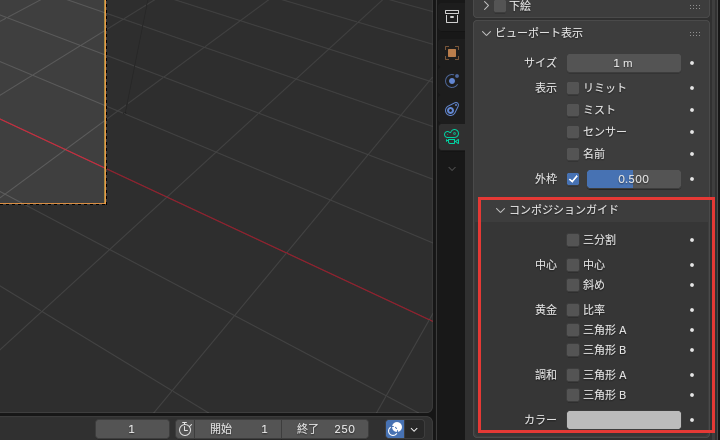Open the Collection properties tab icon

tap(452, 17)
